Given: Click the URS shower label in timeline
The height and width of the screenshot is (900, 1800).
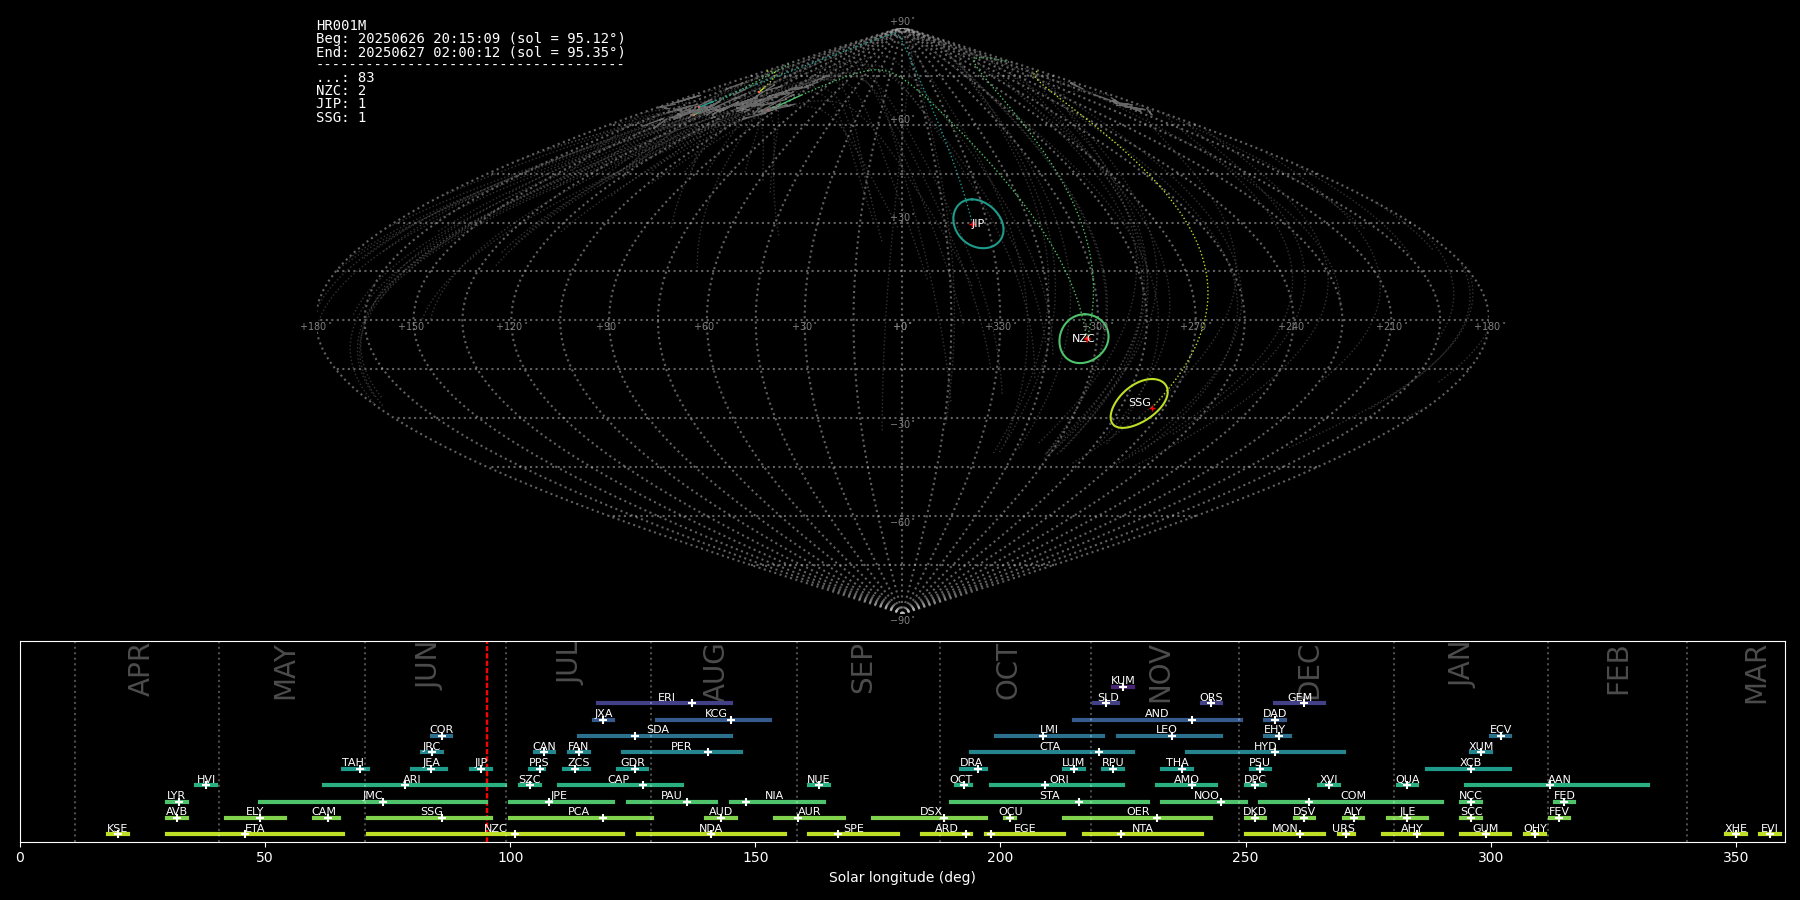Looking at the screenshot, I should tap(1343, 829).
